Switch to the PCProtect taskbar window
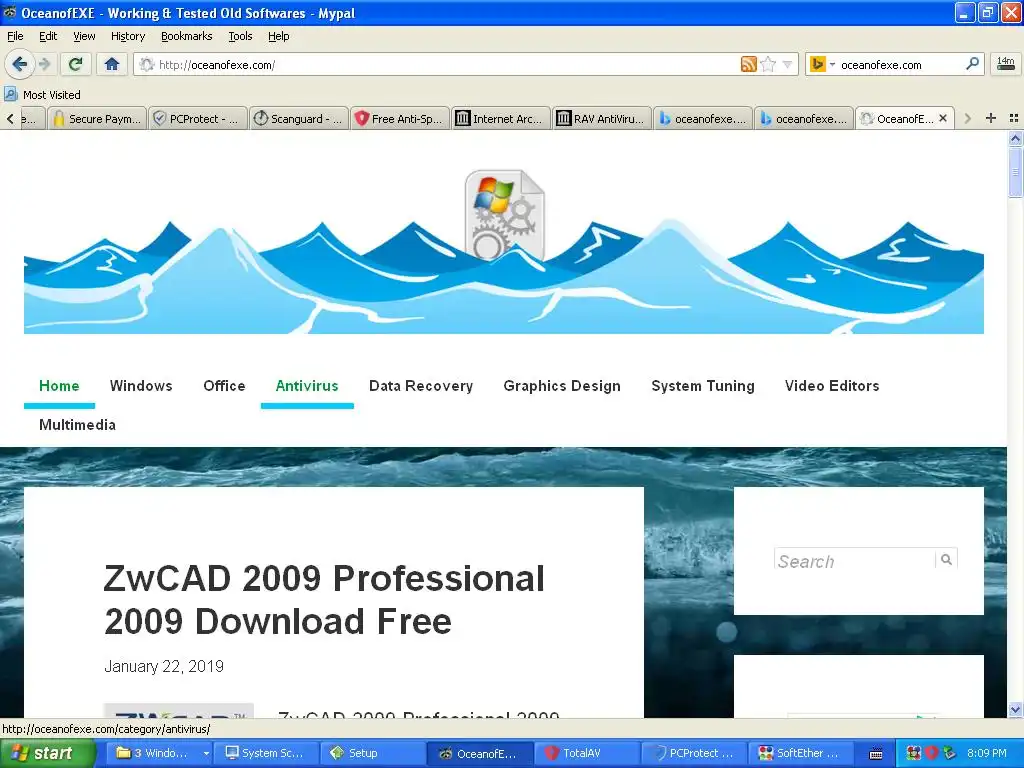Viewport: 1024px width, 768px height. pyautogui.click(x=694, y=754)
